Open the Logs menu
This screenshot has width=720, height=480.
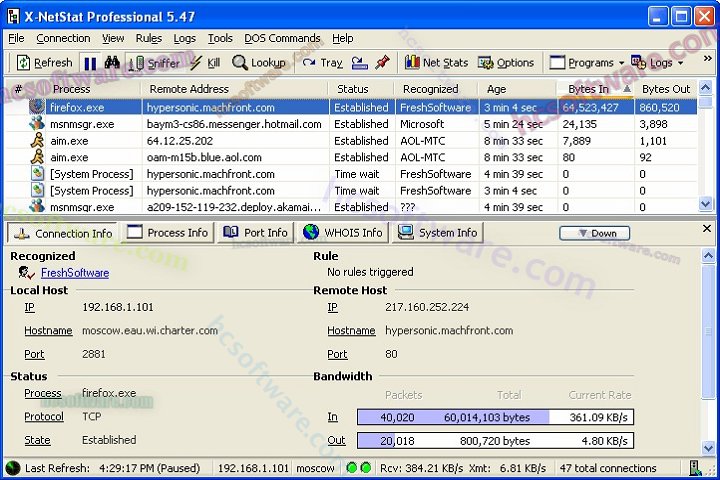pyautogui.click(x=185, y=38)
